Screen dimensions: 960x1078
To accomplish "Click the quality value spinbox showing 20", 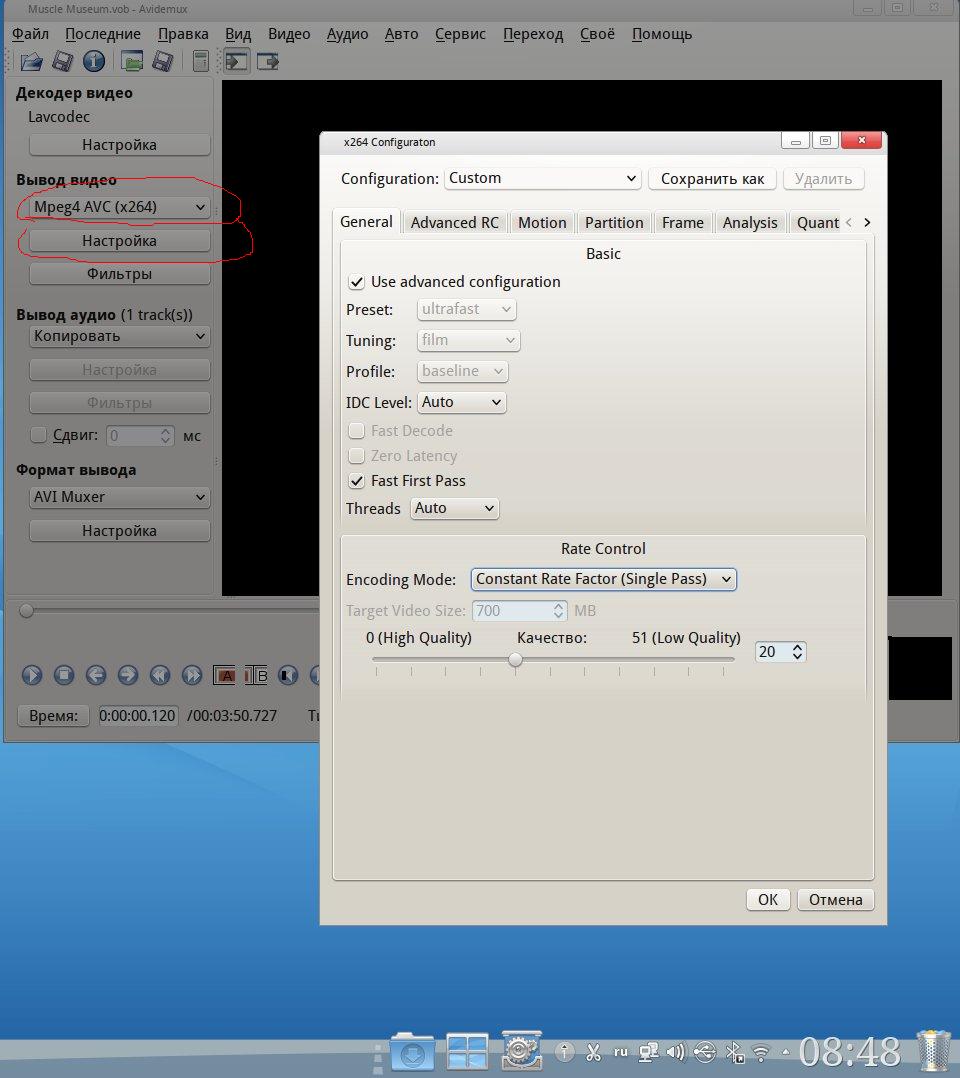I will pos(772,652).
